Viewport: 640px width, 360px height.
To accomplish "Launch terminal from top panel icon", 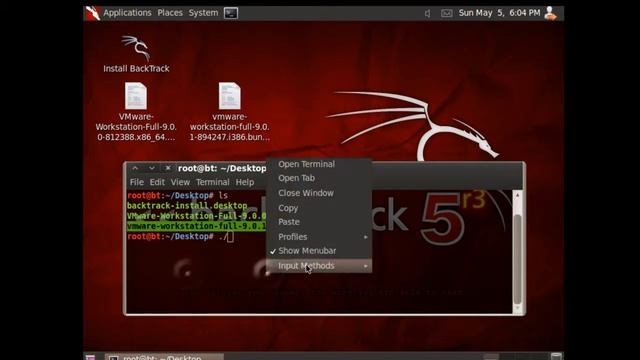I will coord(231,13).
